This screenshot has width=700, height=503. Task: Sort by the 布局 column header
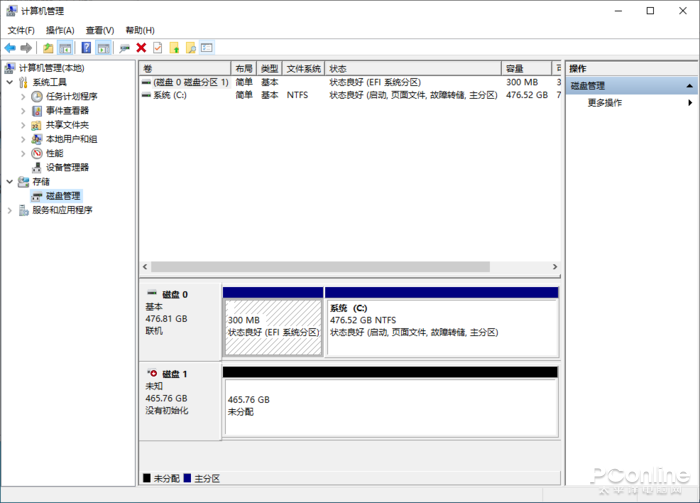coord(244,69)
